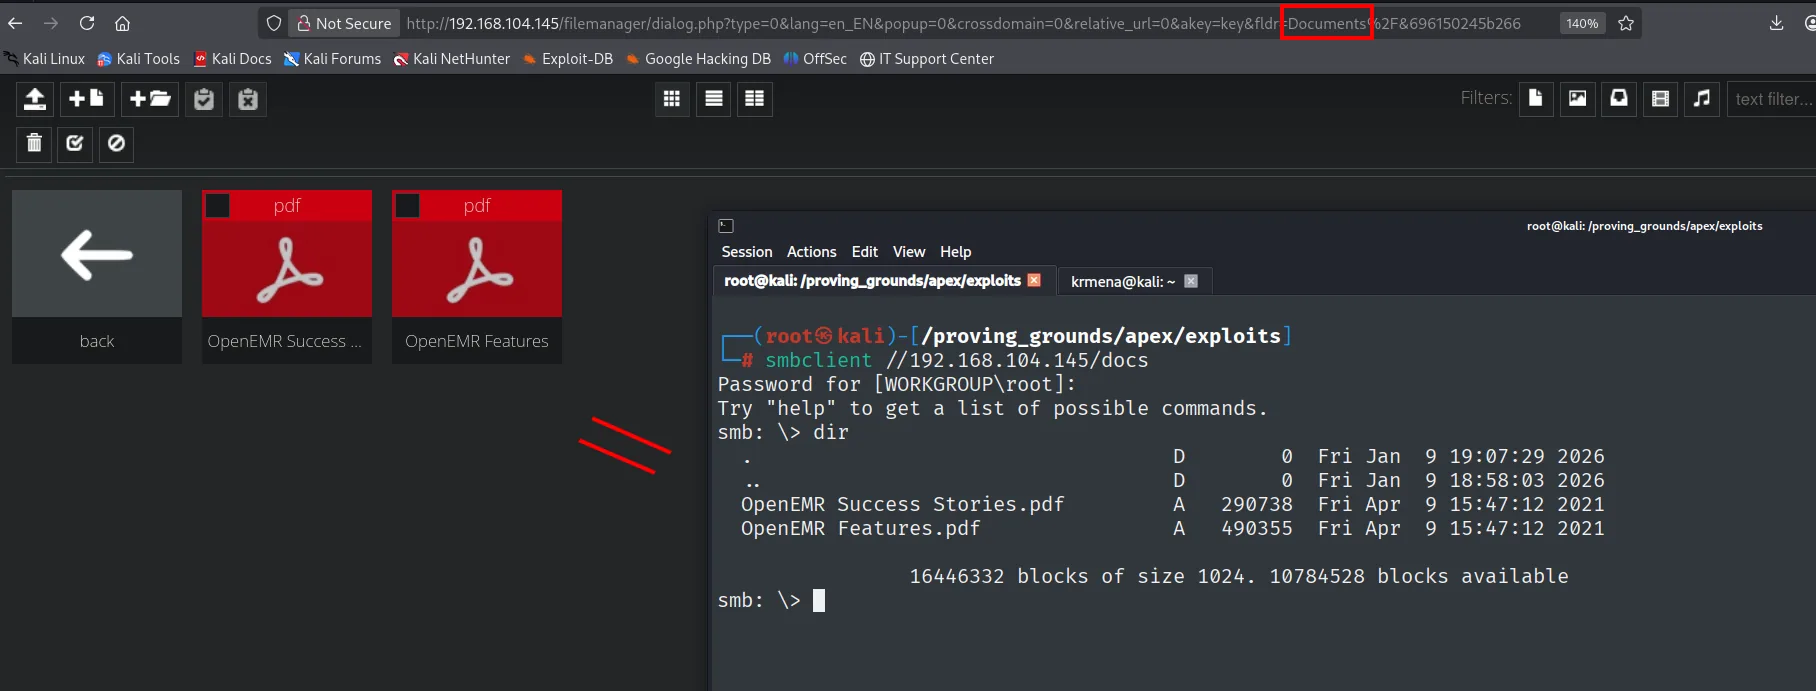1816x691 pixels.
Task: Open the terminal Help menu
Action: [x=955, y=252]
